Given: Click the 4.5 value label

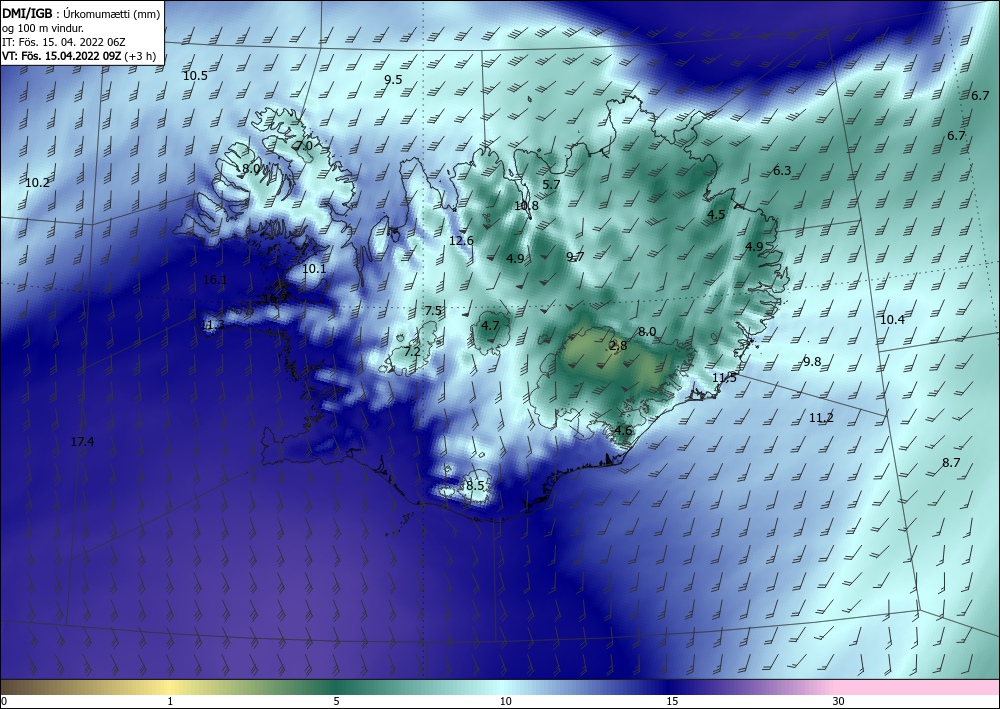Looking at the screenshot, I should (x=716, y=214).
